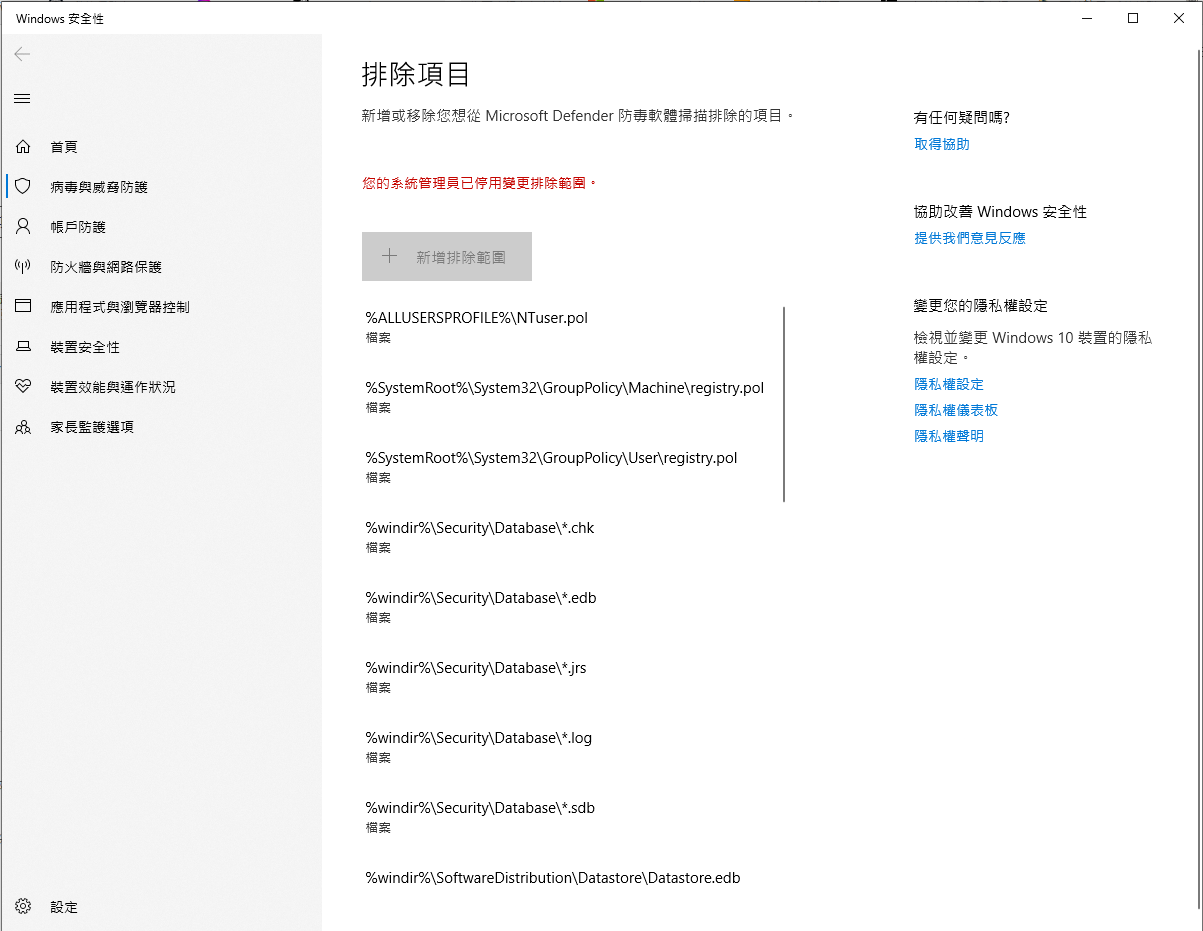The image size is (1203, 931).
Task: Click the 變更您的隱私權設定 heading
Action: click(981, 306)
